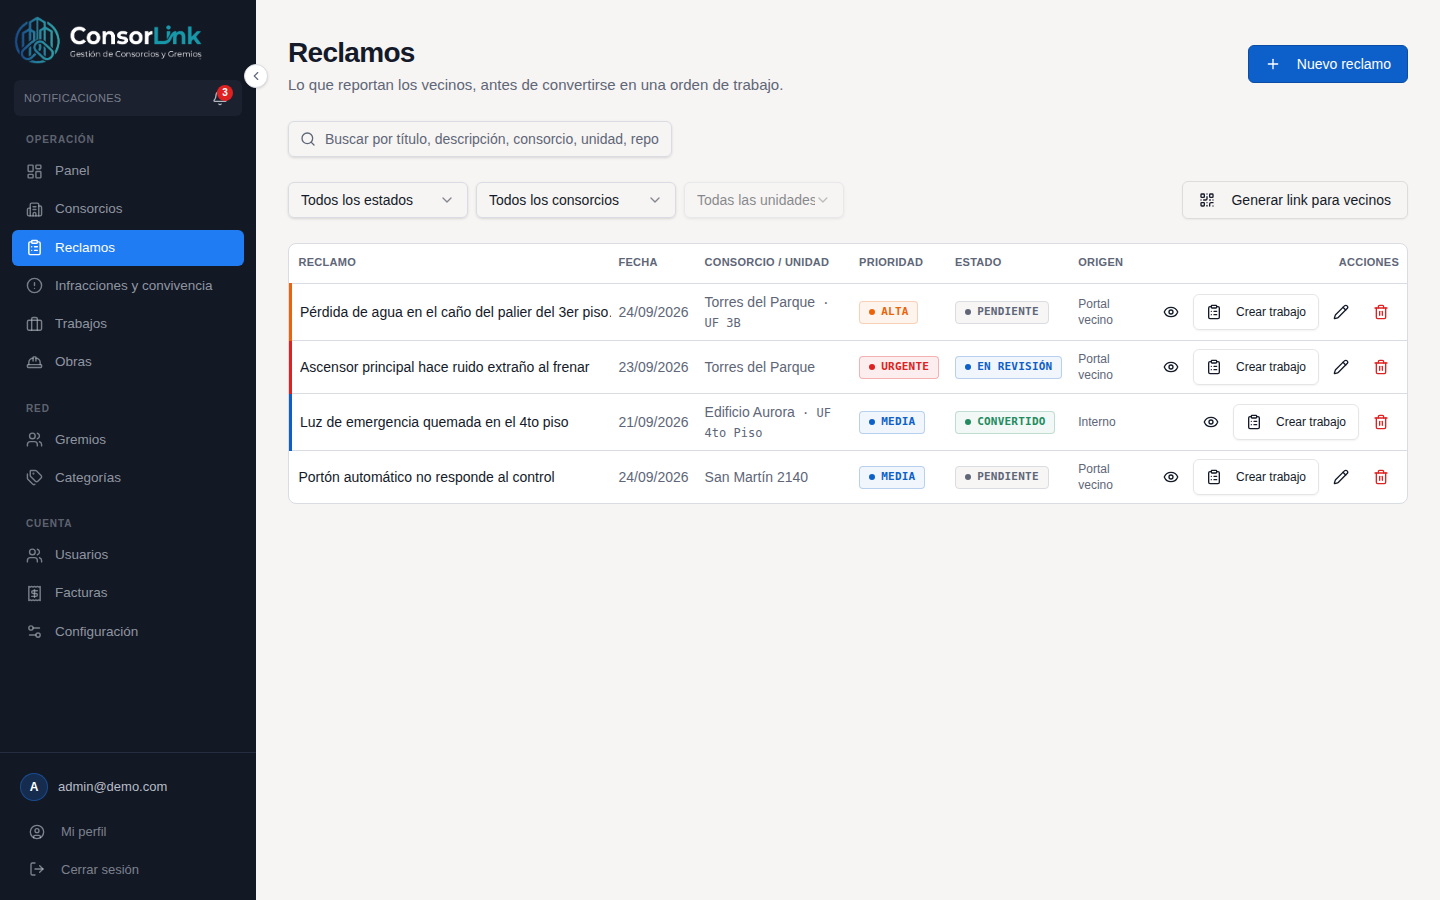
Task: Create a trabajo from the Luz de emergencia reclamo
Action: point(1296,422)
